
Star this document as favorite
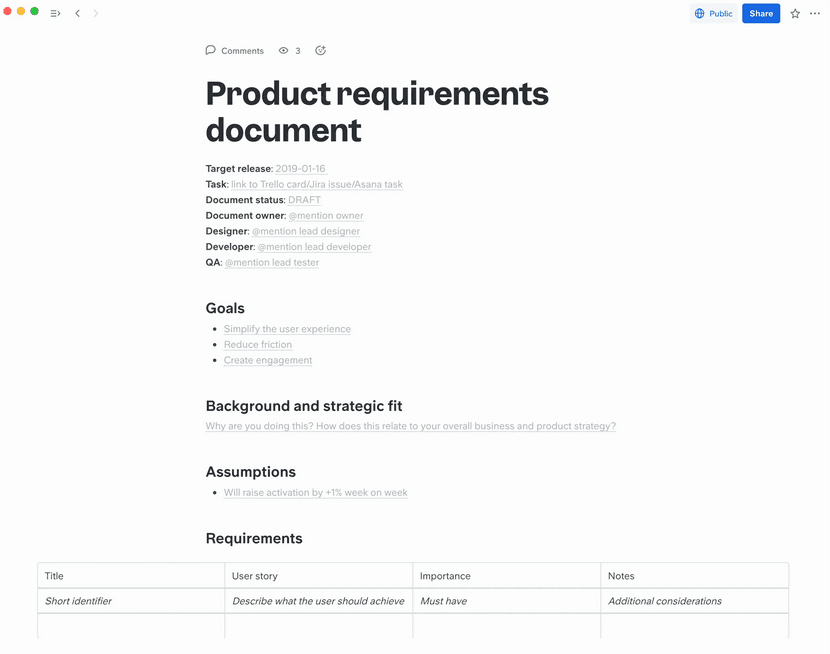click(x=795, y=14)
